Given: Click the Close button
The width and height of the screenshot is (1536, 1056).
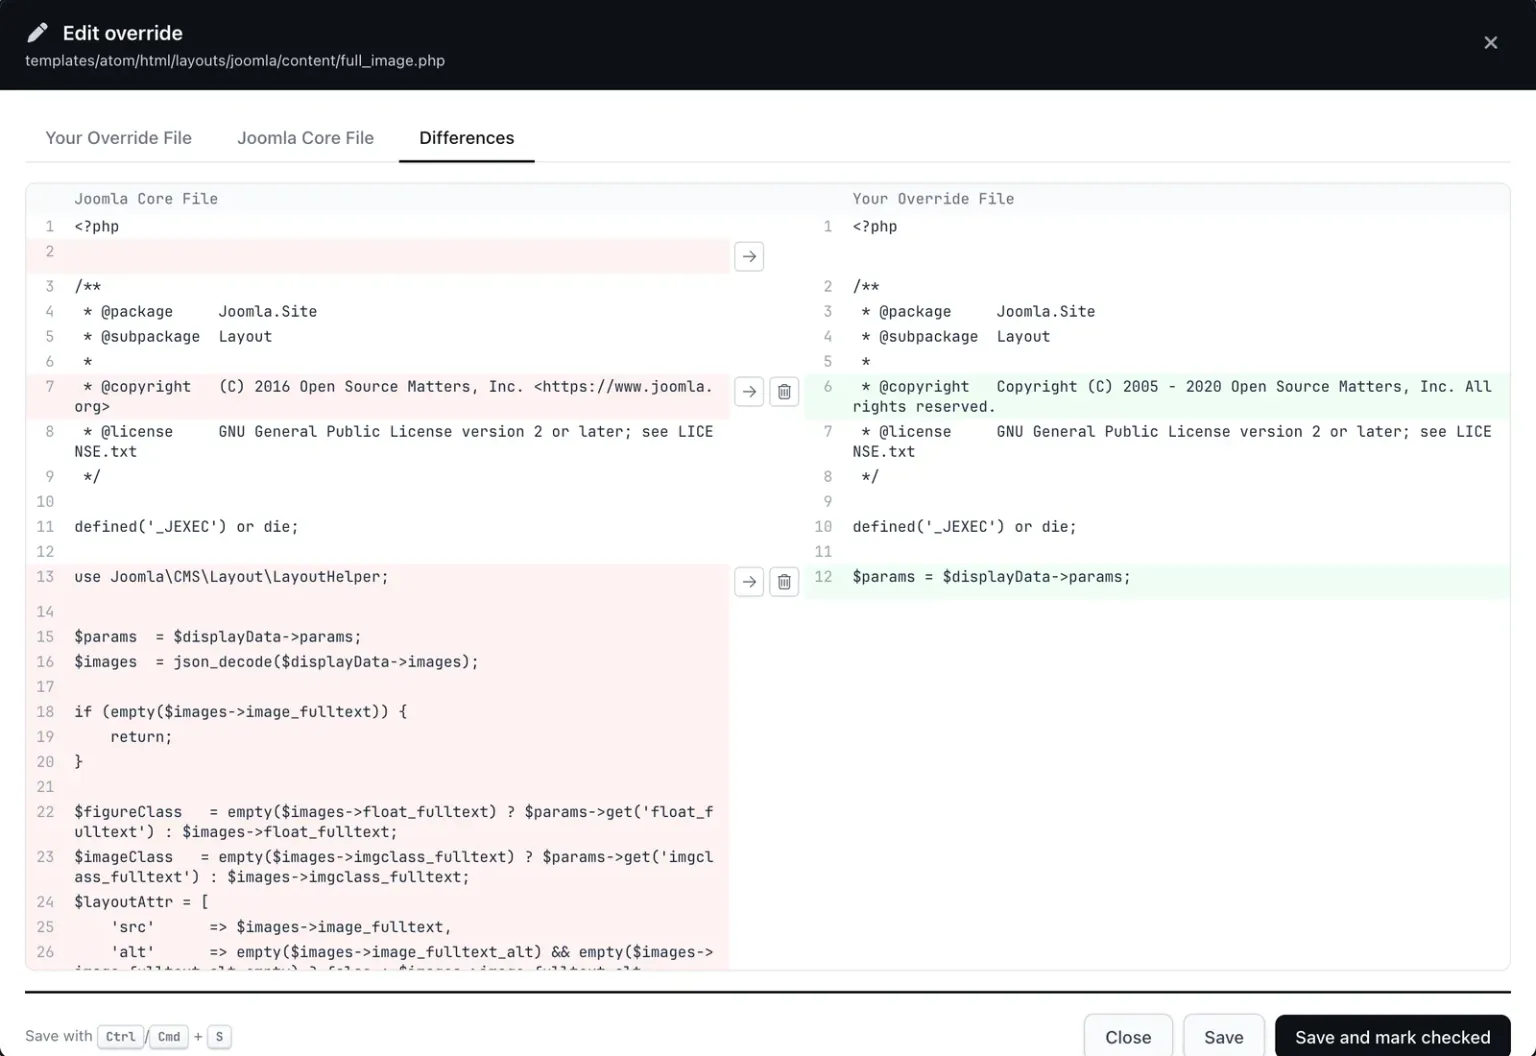Looking at the screenshot, I should [x=1128, y=1037].
